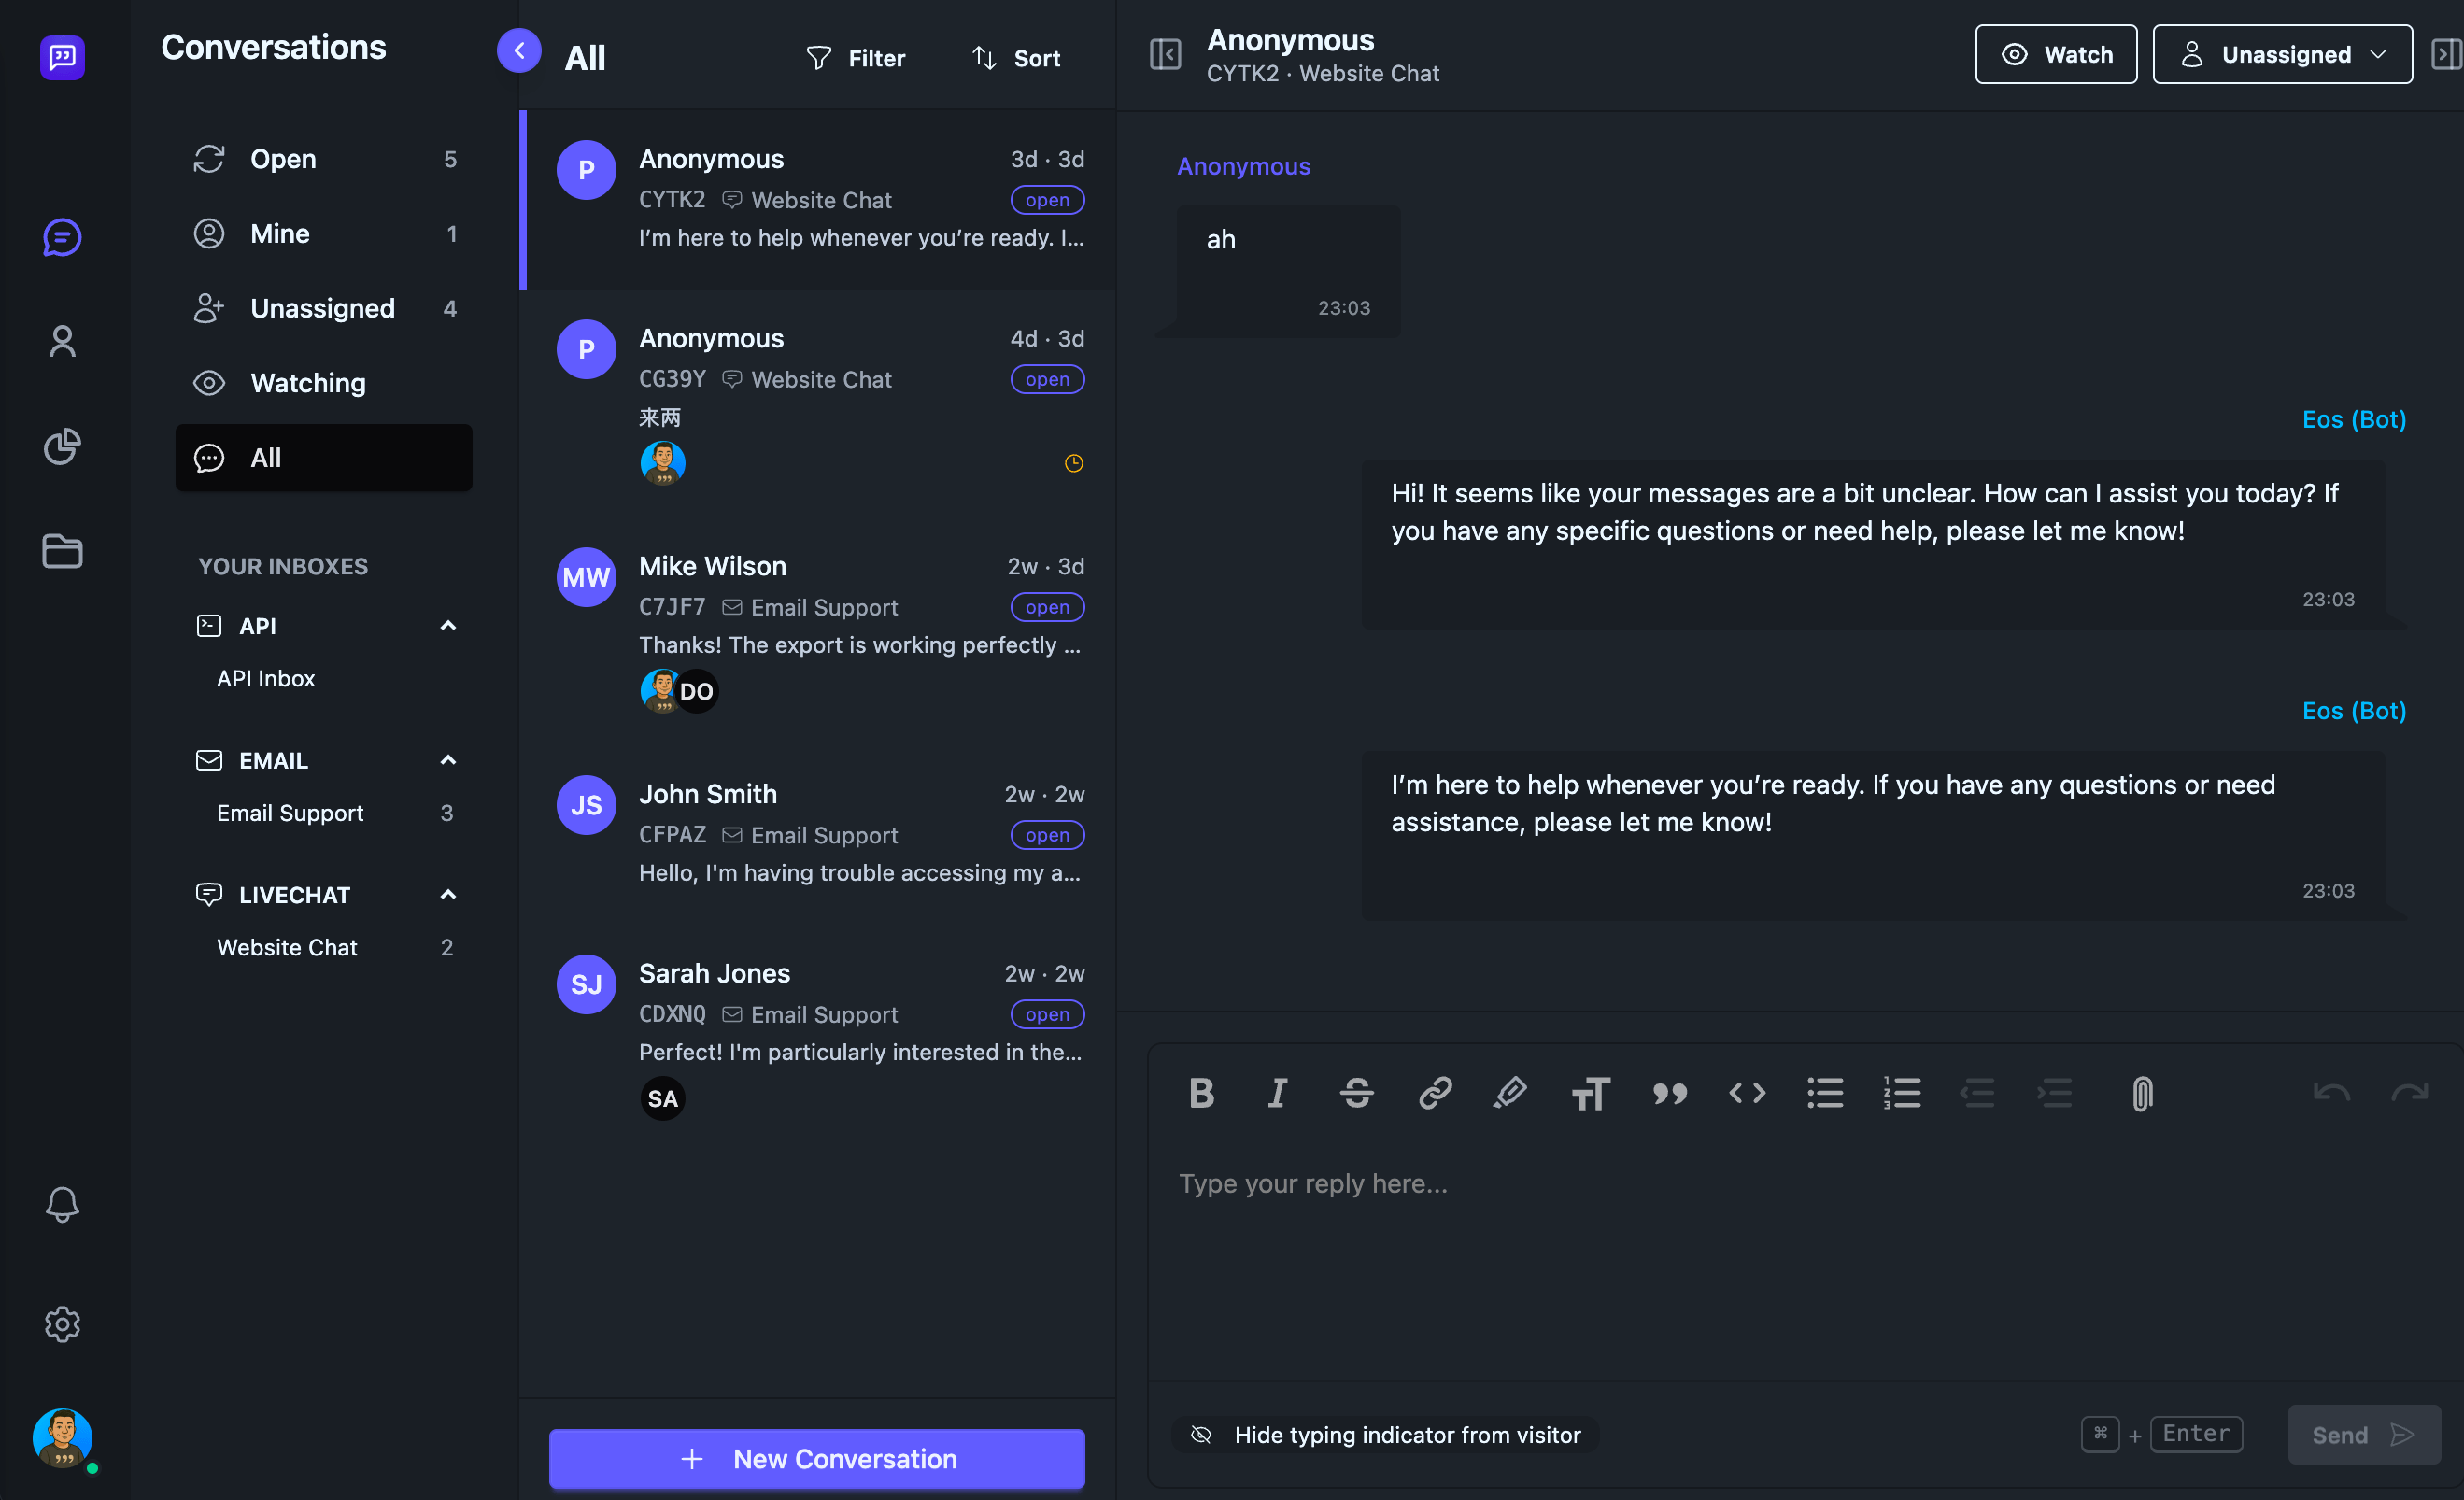Decrease list indent
The image size is (2464, 1500).
[x=1977, y=1093]
